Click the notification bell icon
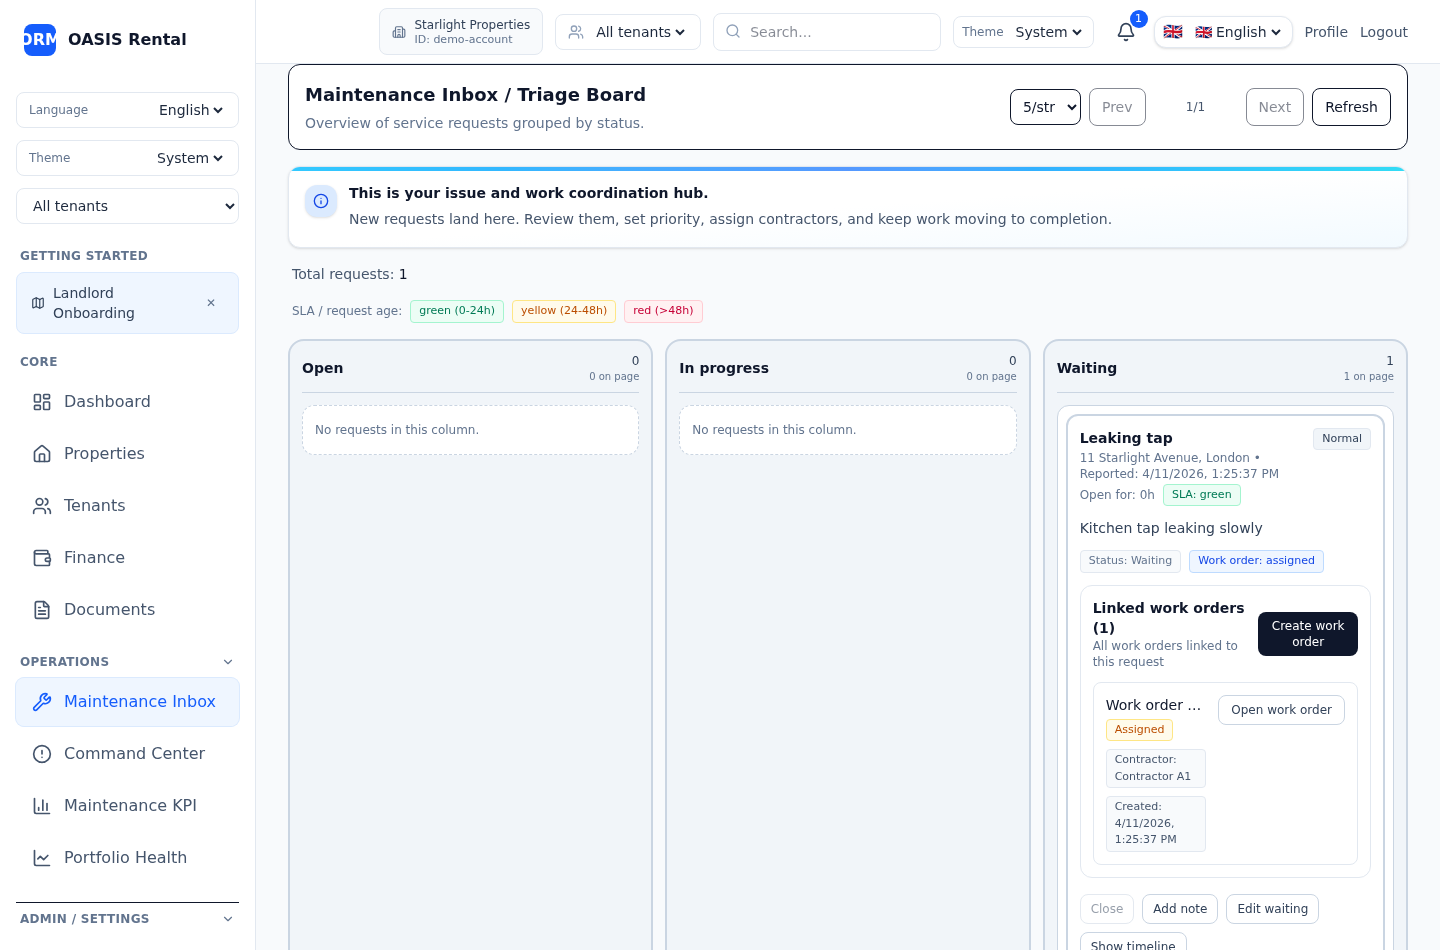The width and height of the screenshot is (1440, 950). 1125,32
